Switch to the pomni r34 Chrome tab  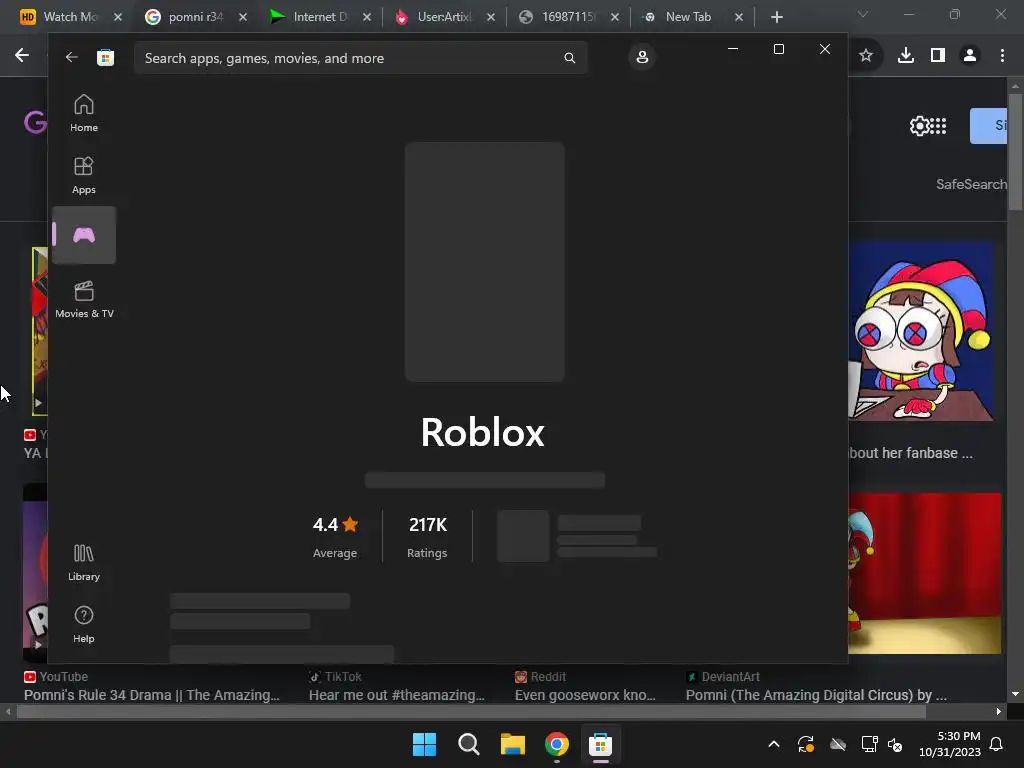click(196, 17)
